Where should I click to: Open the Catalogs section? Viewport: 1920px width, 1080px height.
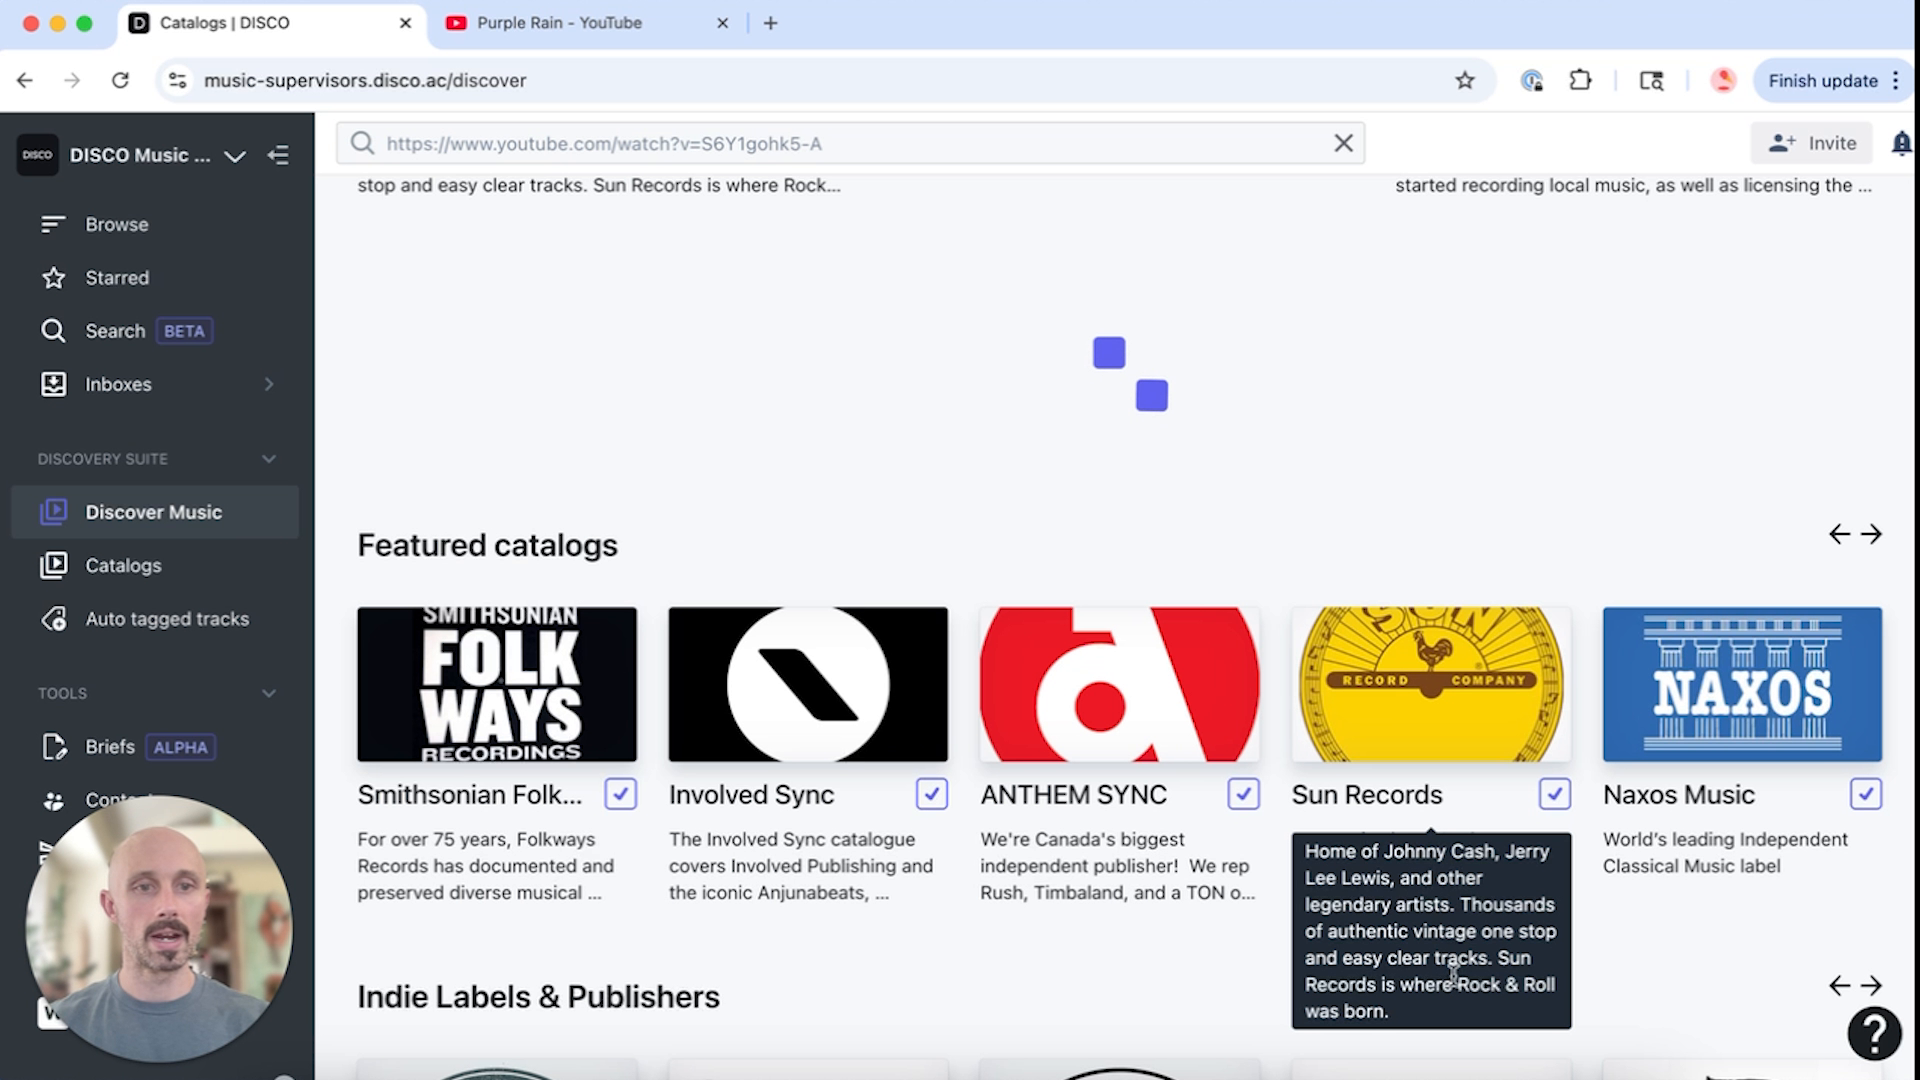pos(122,565)
